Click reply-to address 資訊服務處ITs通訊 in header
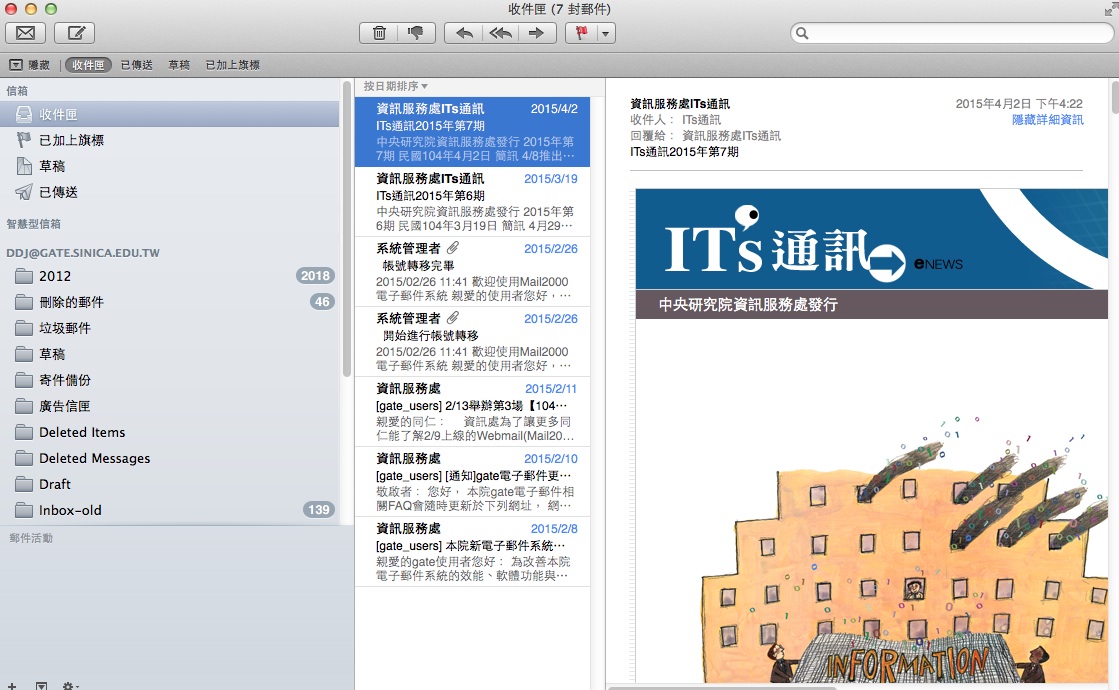Screen dimensions: 1119x690 731,136
